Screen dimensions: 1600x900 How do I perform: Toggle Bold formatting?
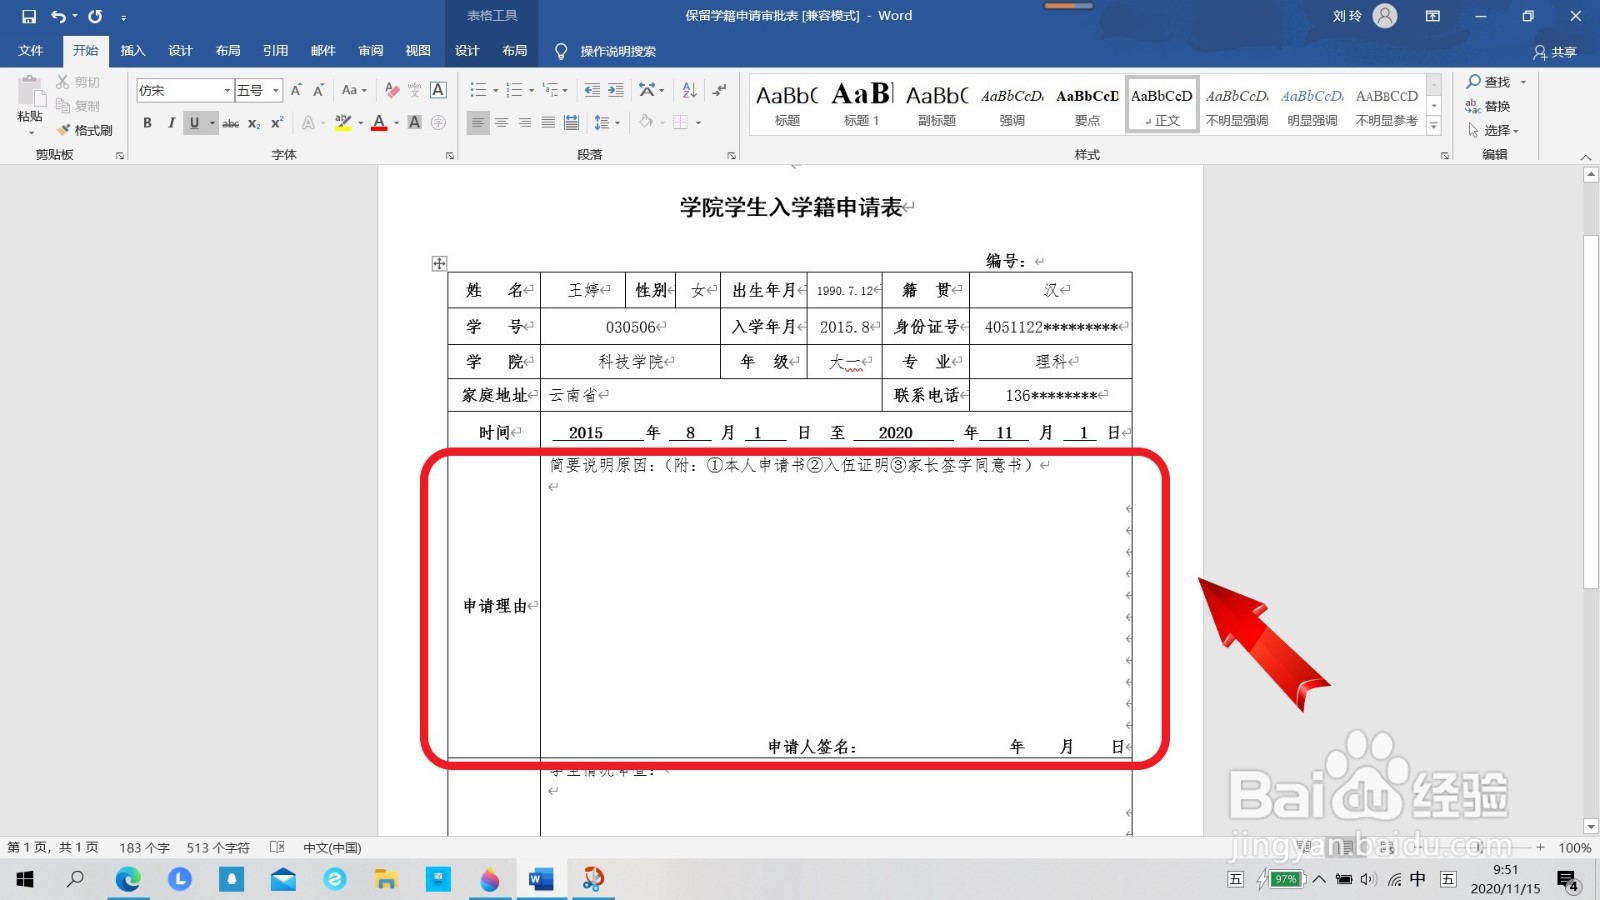(x=148, y=123)
